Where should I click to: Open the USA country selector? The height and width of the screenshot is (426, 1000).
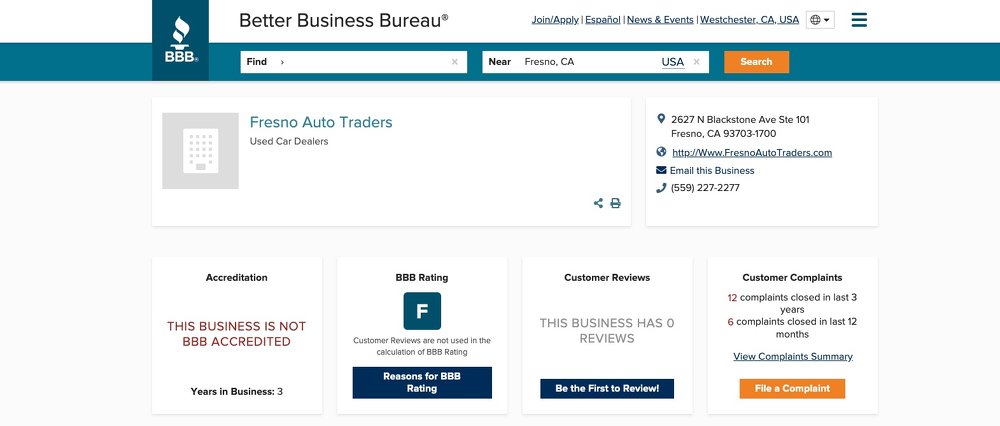tap(673, 62)
